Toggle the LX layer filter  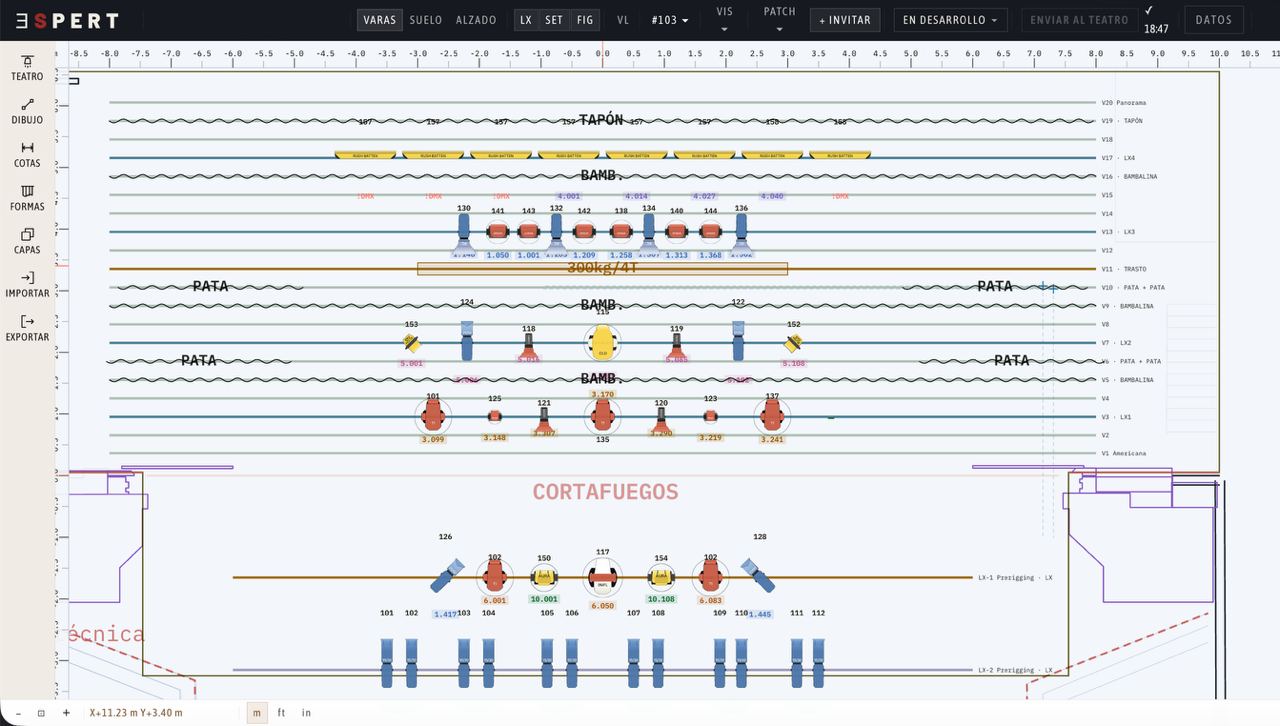point(526,20)
